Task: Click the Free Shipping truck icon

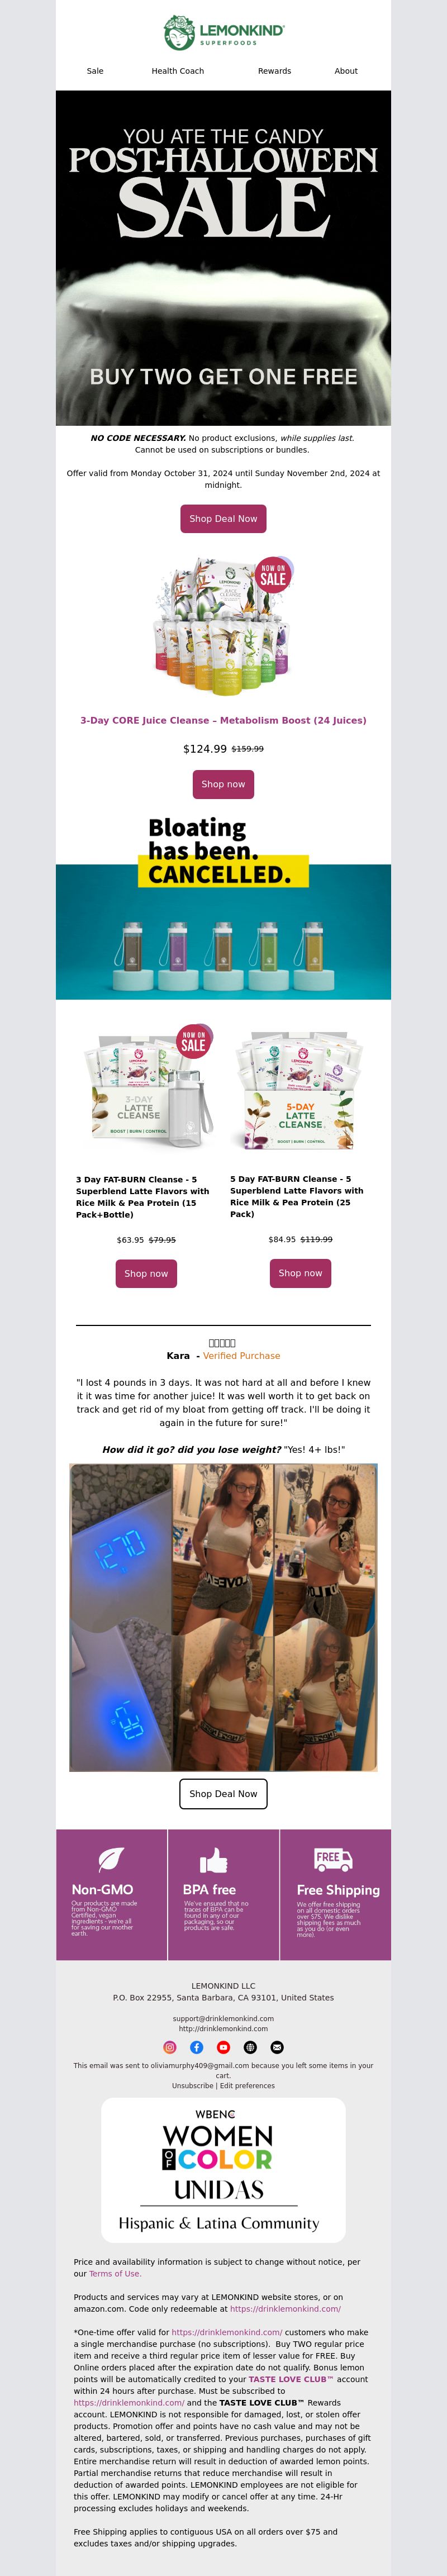Action: tap(333, 1859)
